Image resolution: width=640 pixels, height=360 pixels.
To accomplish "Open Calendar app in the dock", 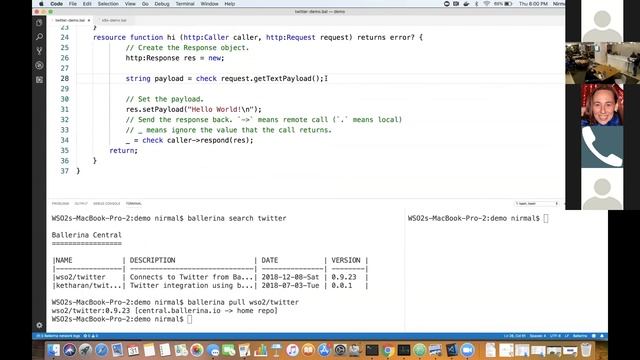I will click(x=133, y=350).
